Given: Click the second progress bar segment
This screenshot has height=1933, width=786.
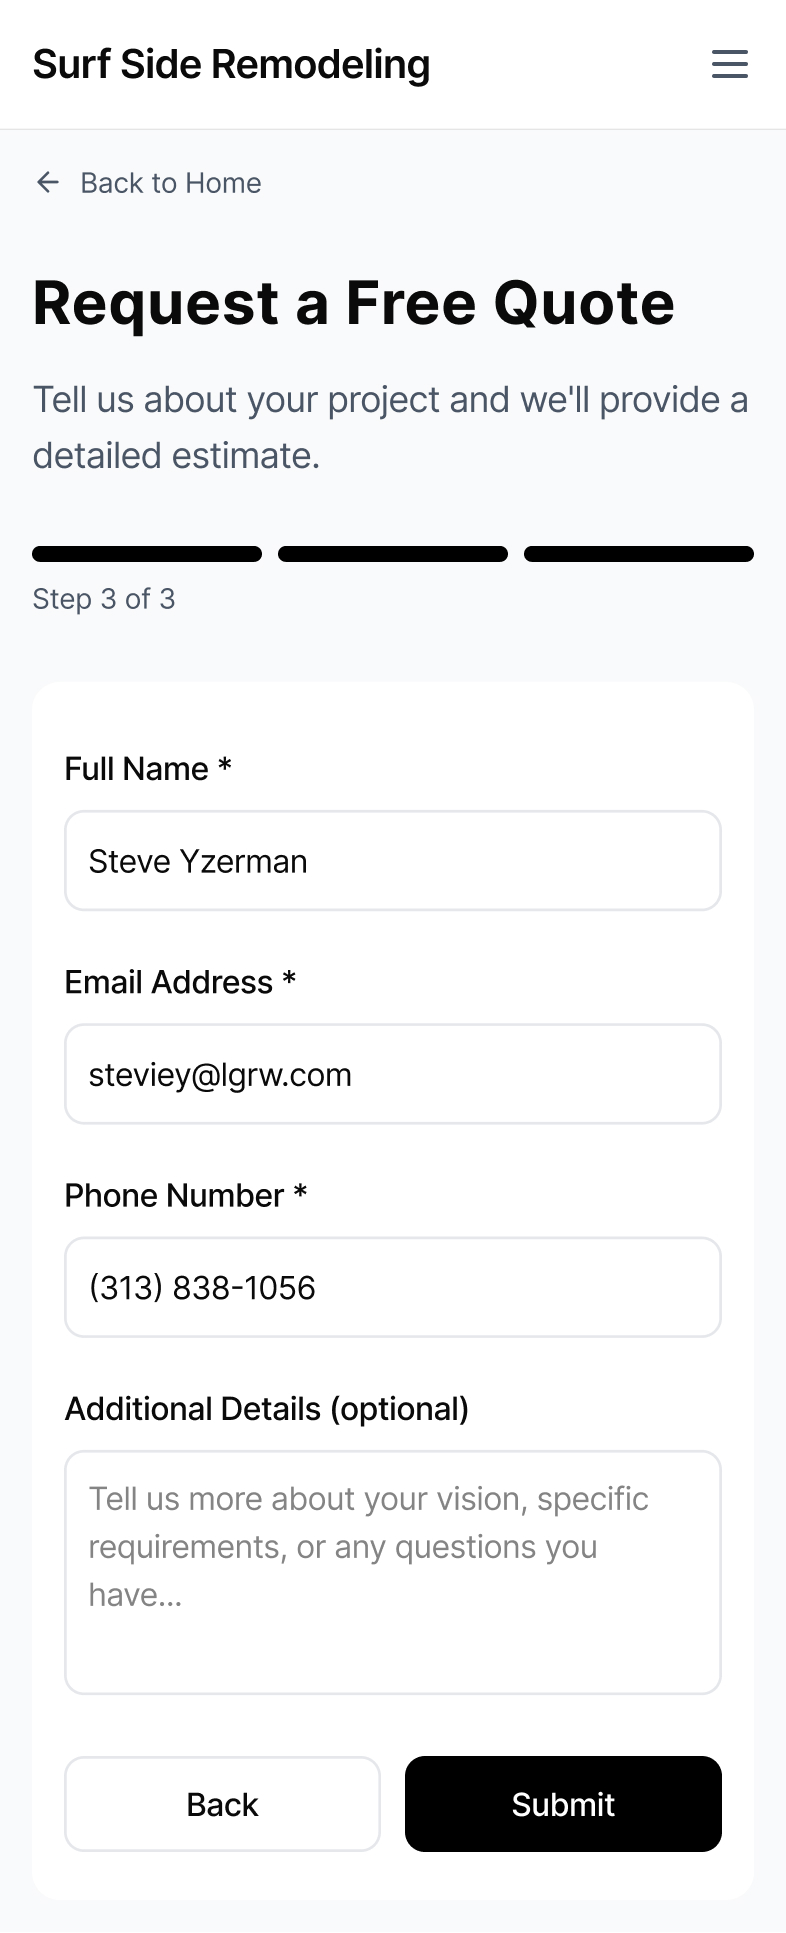Looking at the screenshot, I should click(393, 554).
